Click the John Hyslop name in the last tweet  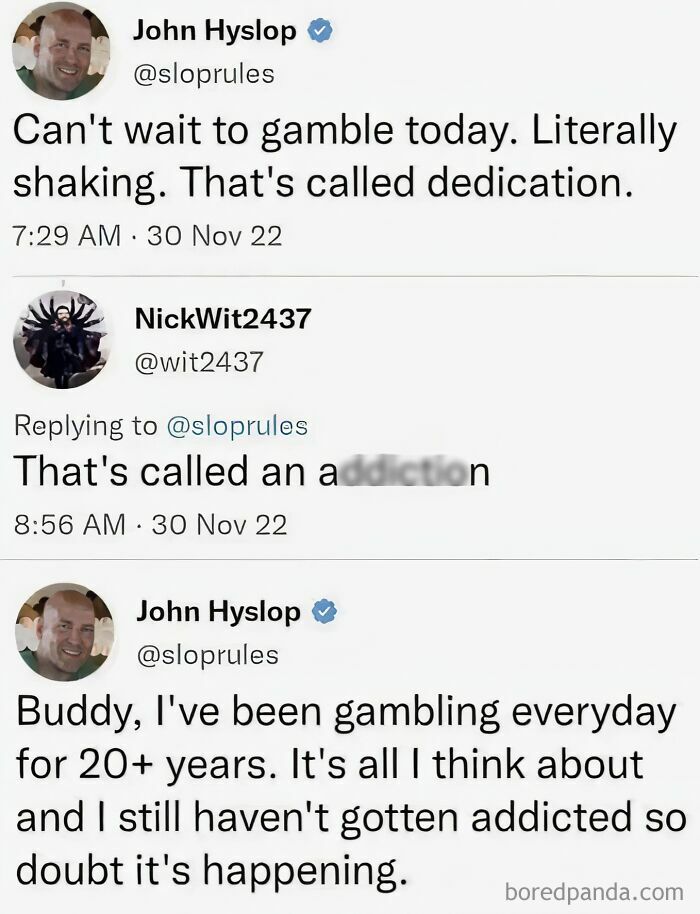click(x=219, y=611)
